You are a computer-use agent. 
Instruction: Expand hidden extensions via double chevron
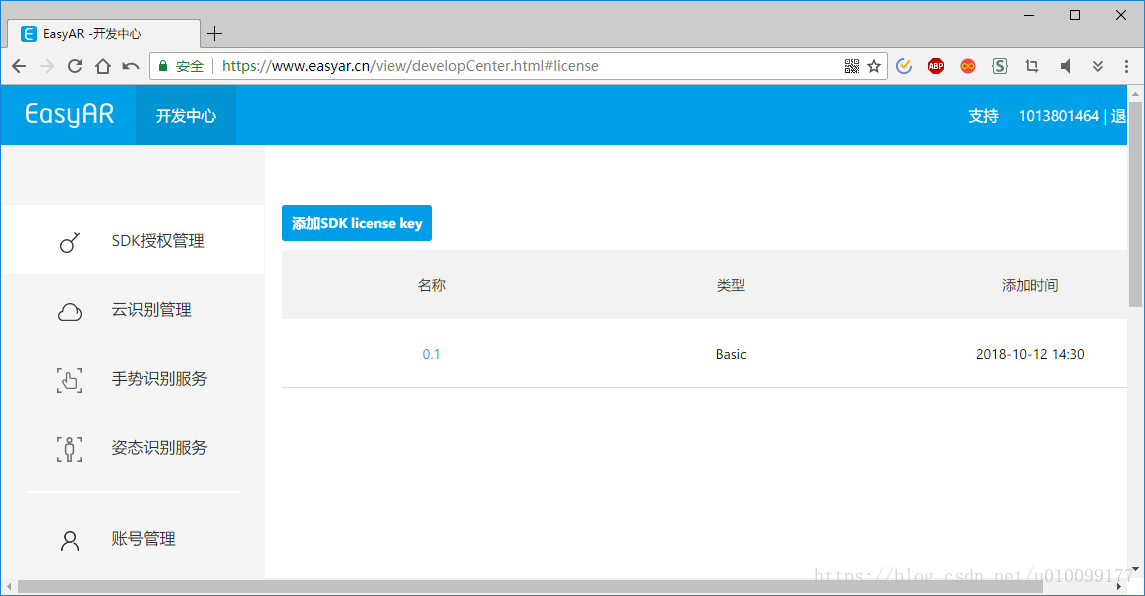coord(1097,65)
